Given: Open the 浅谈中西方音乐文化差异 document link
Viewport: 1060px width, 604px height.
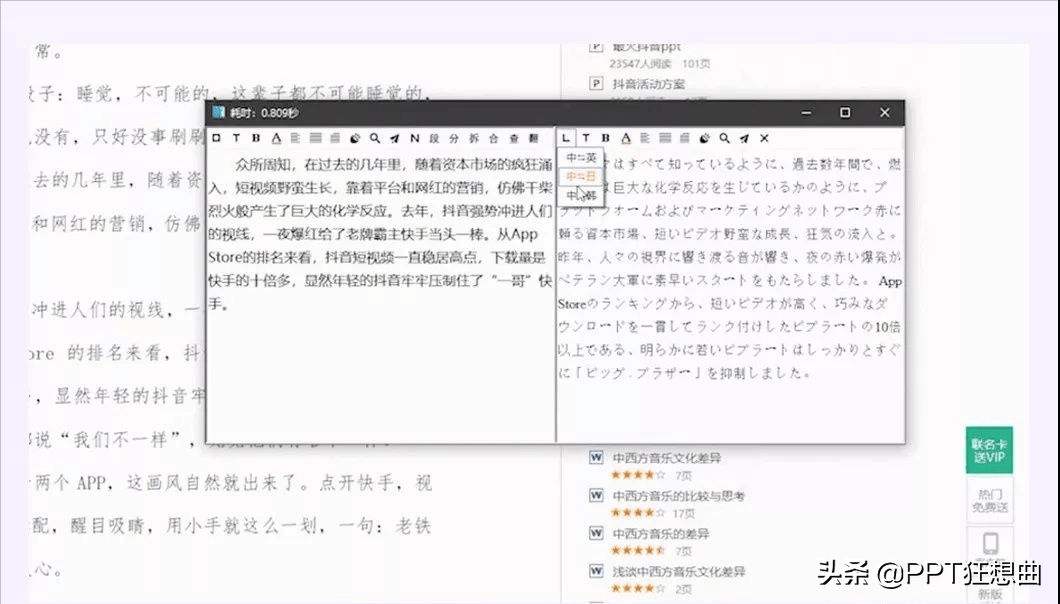Looking at the screenshot, I should tap(678, 572).
